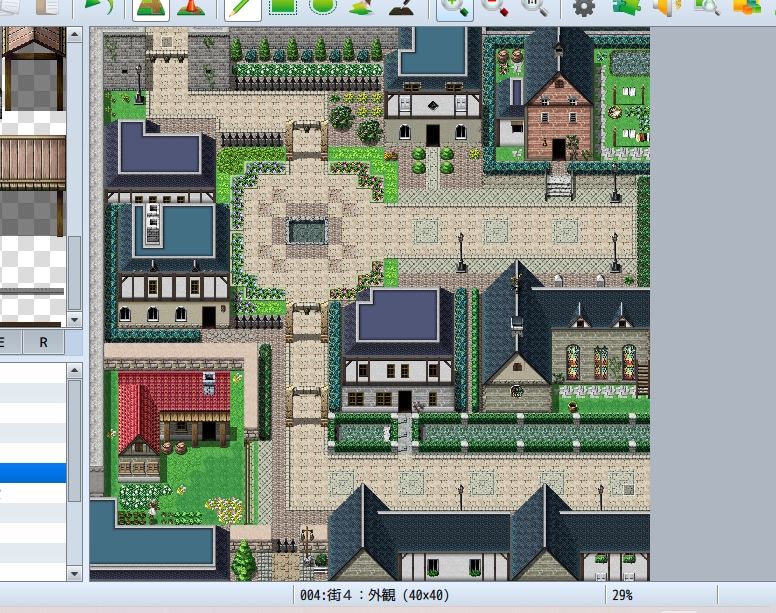Click the brick house door on the map
776x613 pixels.
pyautogui.click(x=559, y=149)
